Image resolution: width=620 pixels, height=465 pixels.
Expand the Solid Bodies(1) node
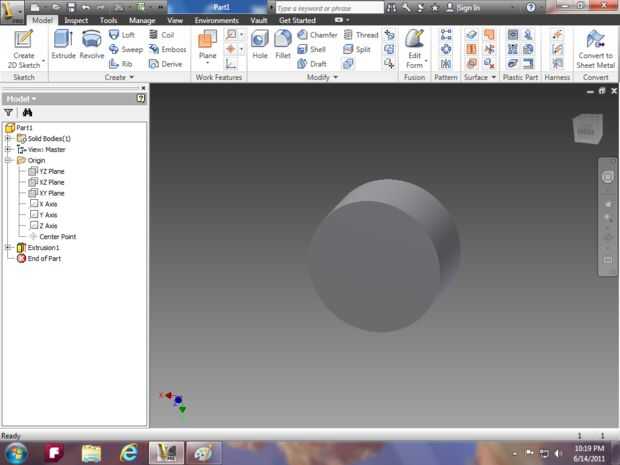pyautogui.click(x=8, y=138)
